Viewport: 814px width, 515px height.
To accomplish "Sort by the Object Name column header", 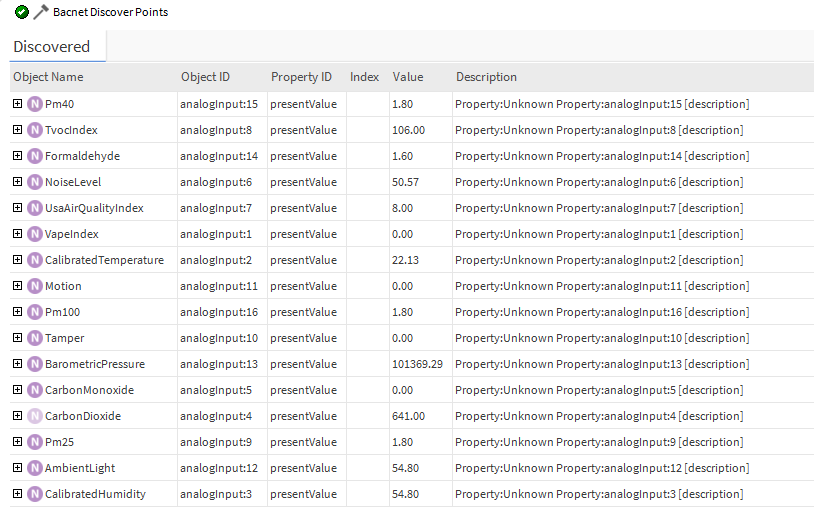I will pos(48,77).
